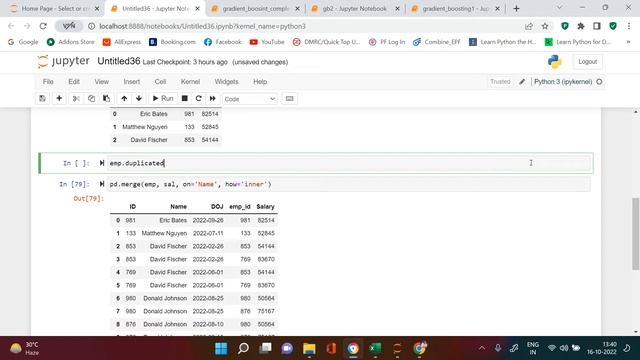The image size is (640, 360).
Task: Open the command palette keyboard icon
Action: pyautogui.click(x=289, y=99)
